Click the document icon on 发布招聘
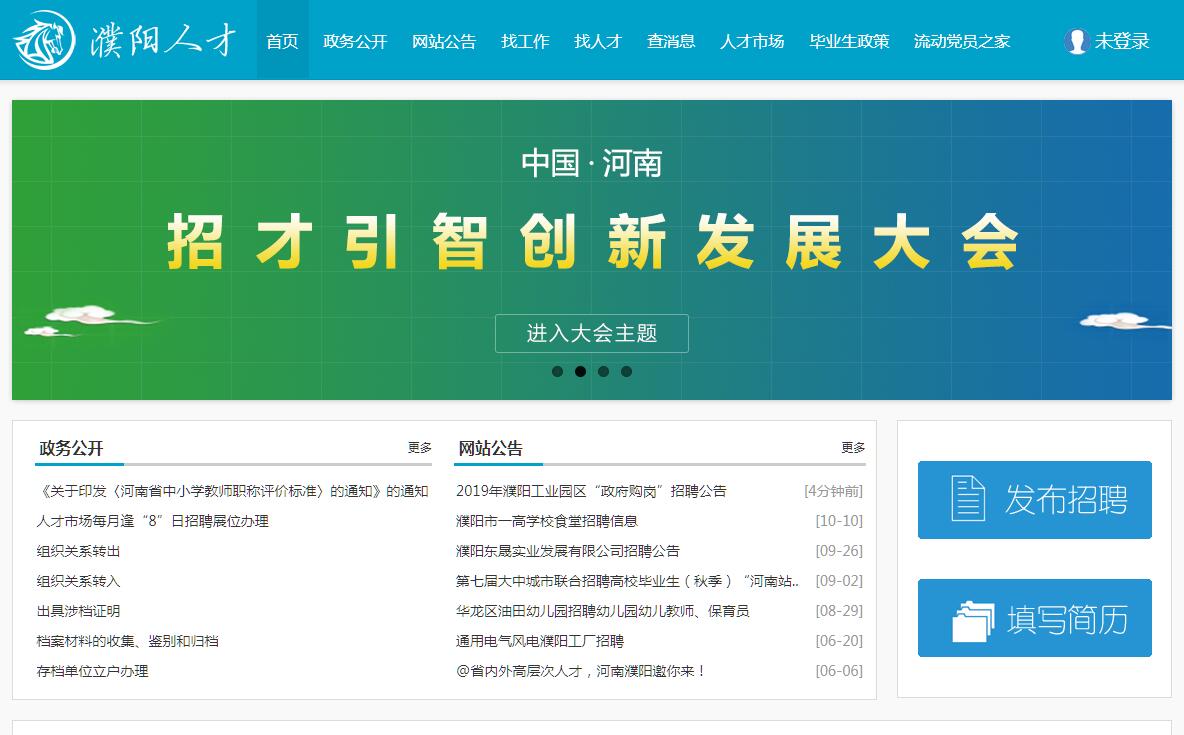1184x735 pixels. coord(967,499)
